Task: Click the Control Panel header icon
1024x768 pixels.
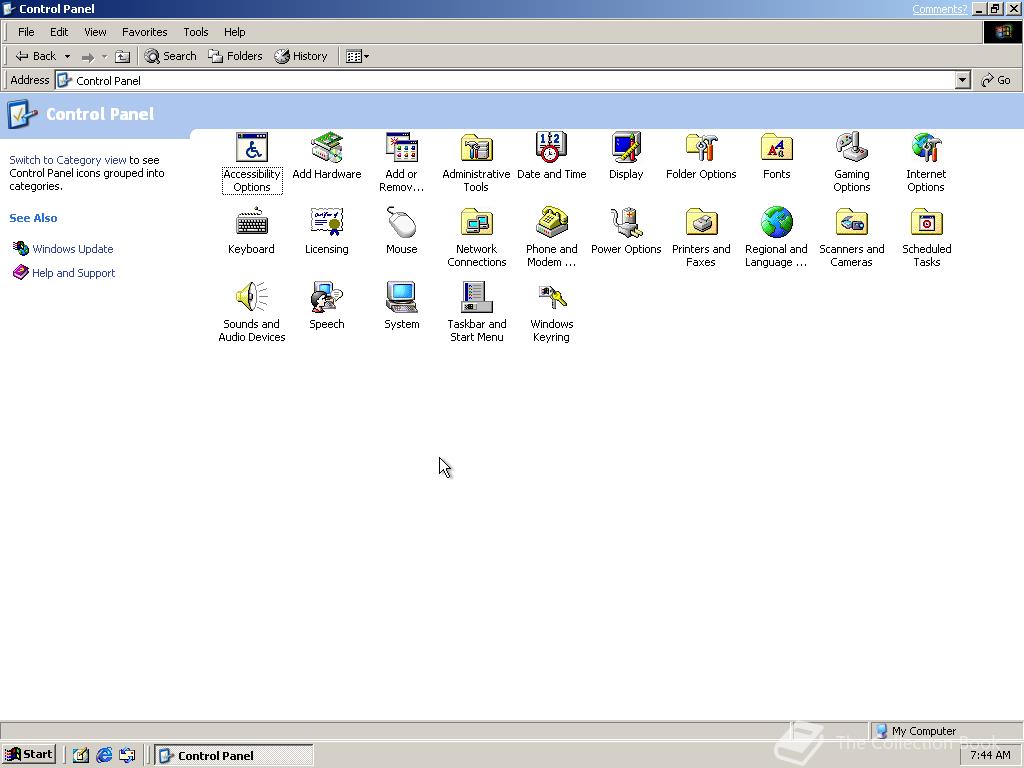Action: click(x=22, y=114)
